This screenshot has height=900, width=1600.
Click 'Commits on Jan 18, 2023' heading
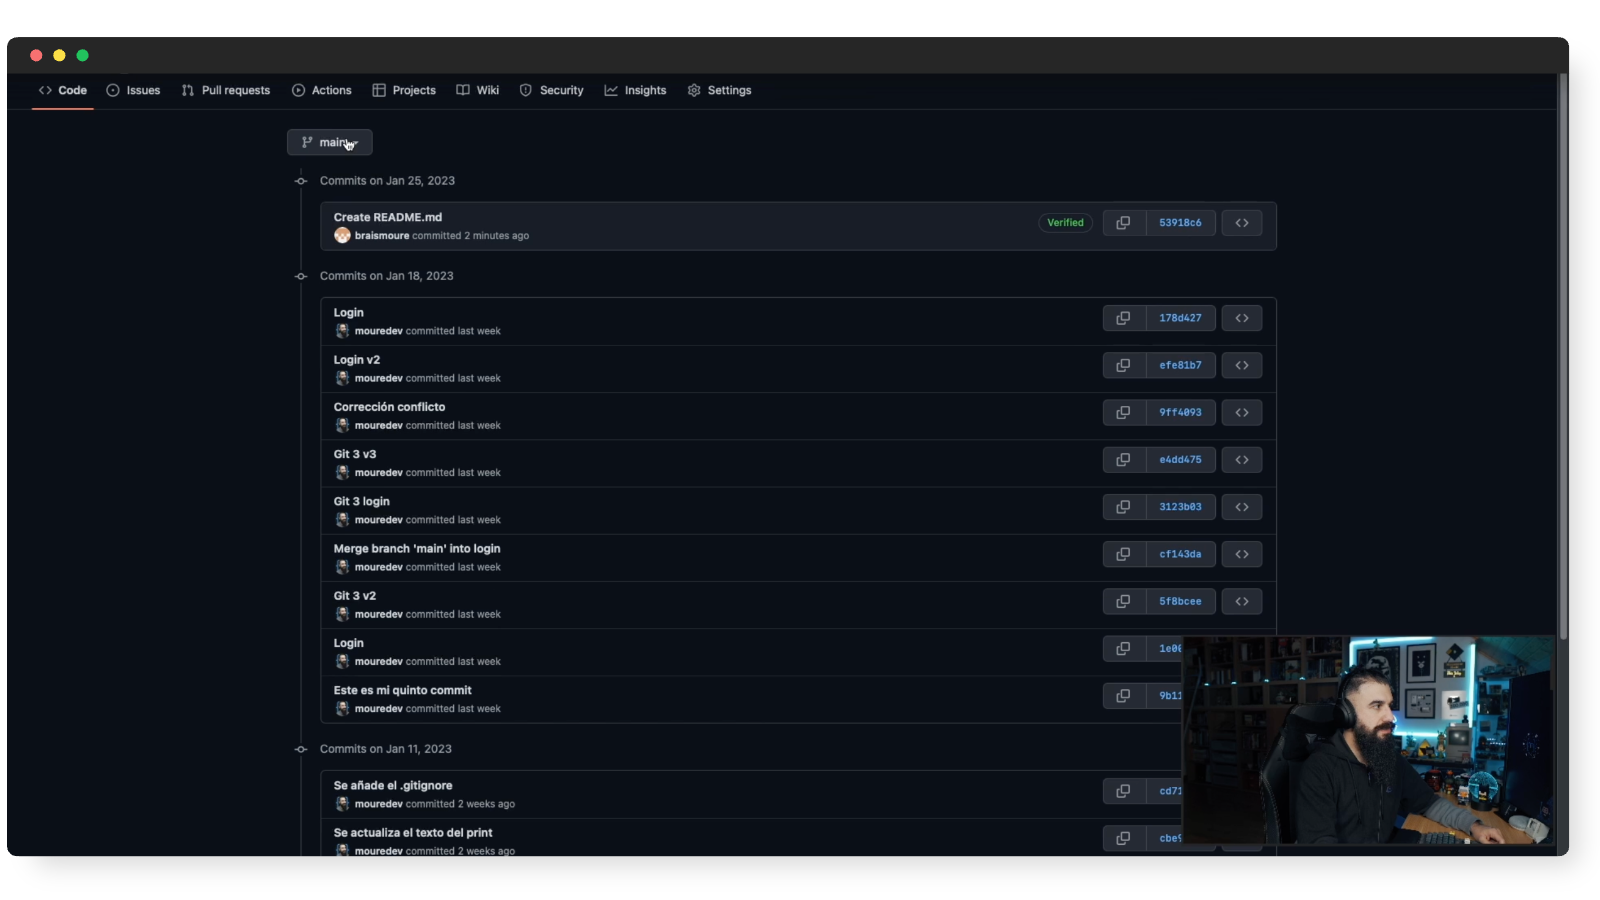click(387, 276)
